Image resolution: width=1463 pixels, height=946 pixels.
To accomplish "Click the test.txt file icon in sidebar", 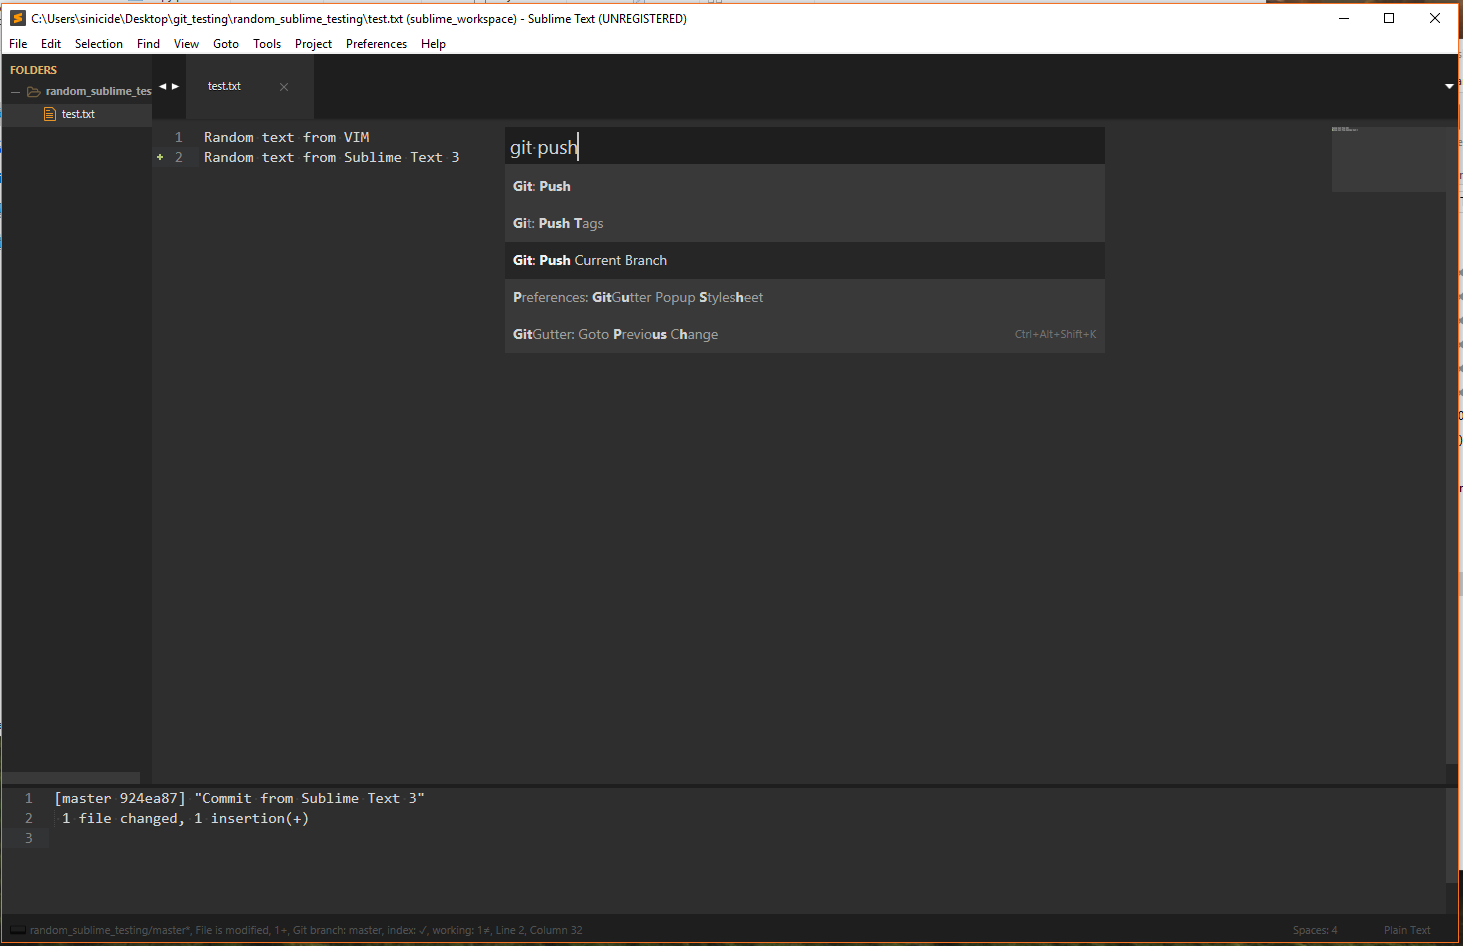I will (50, 114).
